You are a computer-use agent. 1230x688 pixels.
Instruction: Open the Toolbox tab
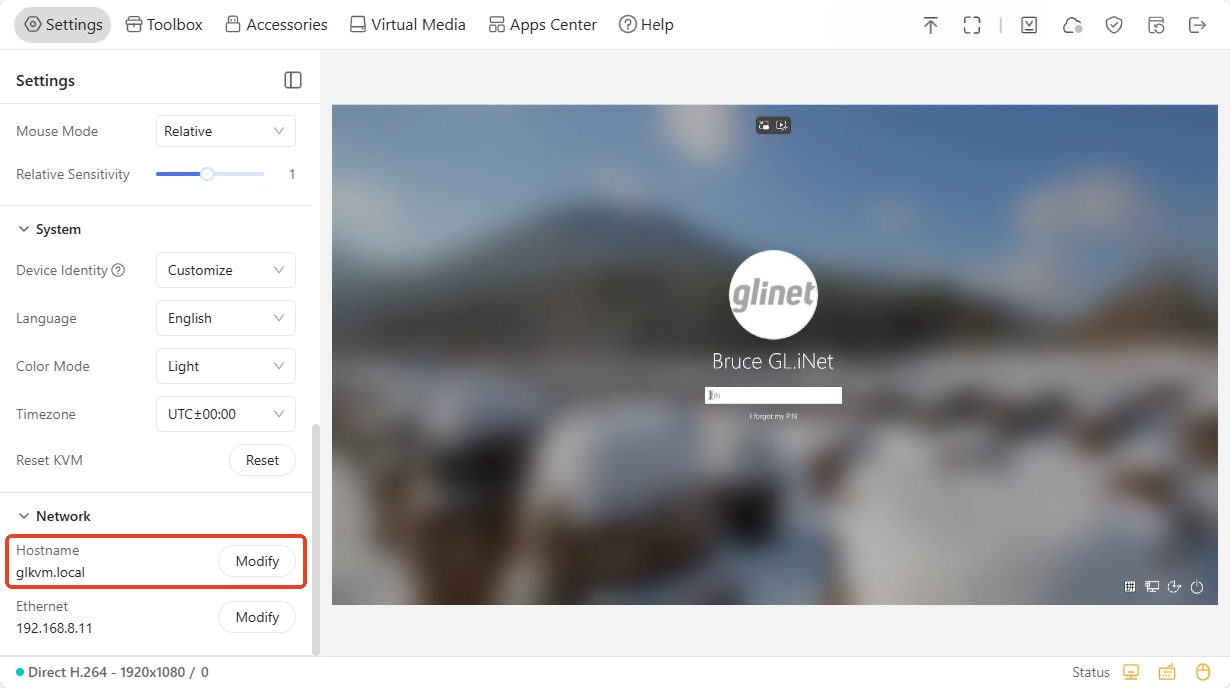tap(164, 25)
